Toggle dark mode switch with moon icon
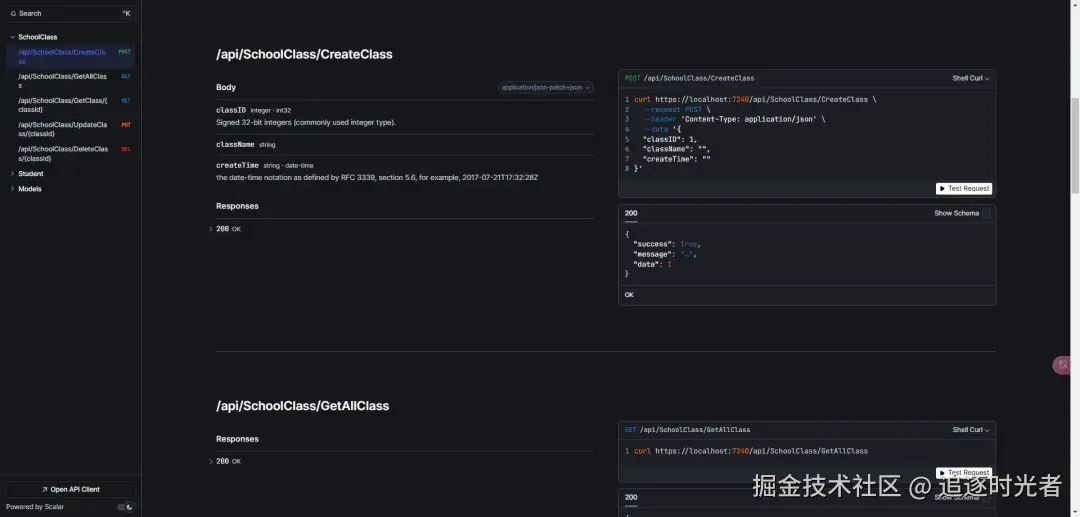Image resolution: width=1080 pixels, height=517 pixels. pyautogui.click(x=125, y=507)
